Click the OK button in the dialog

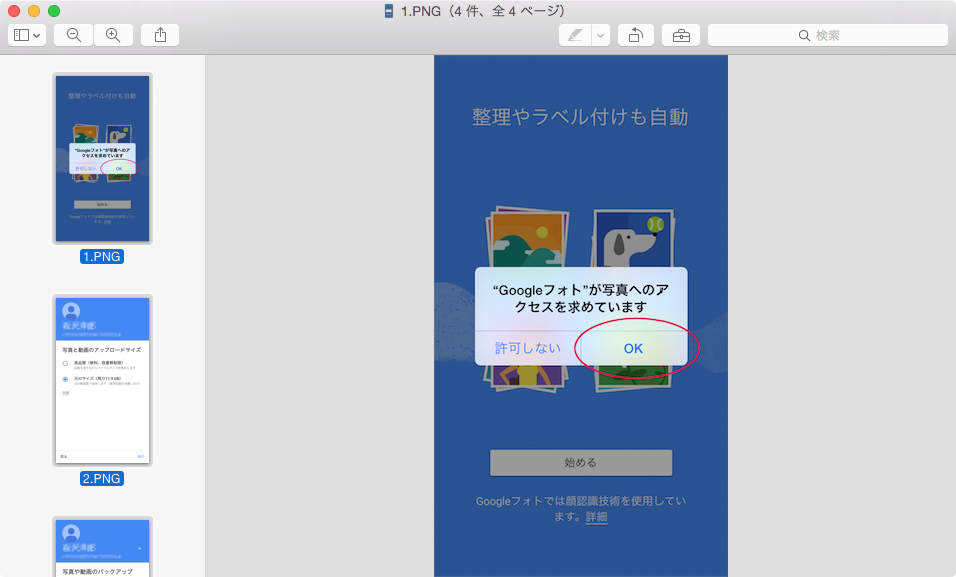pos(633,348)
